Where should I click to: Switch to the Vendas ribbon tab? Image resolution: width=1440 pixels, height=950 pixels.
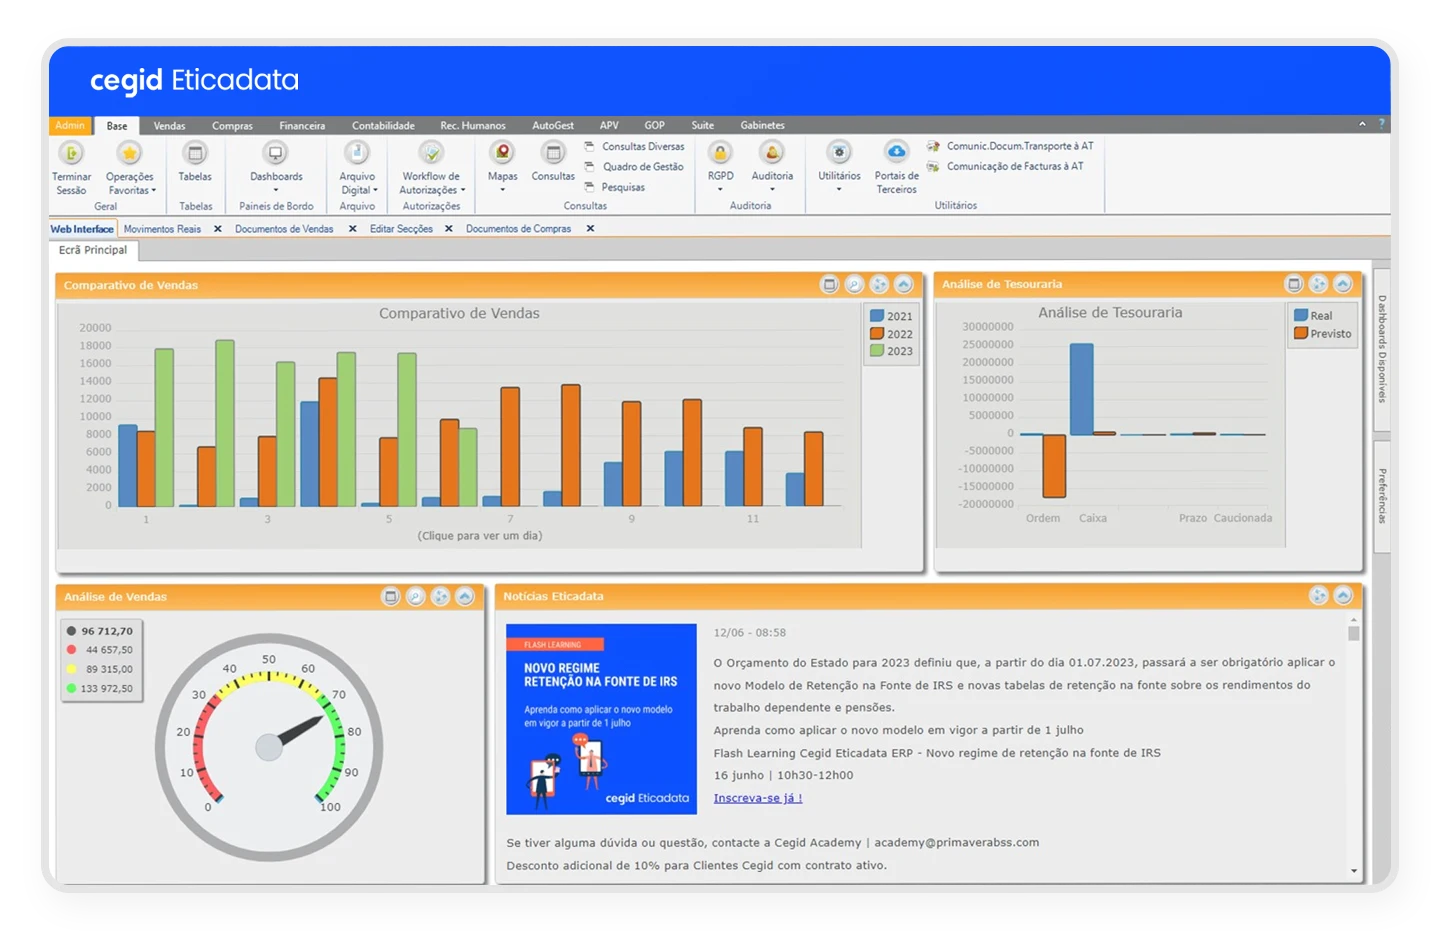169,125
